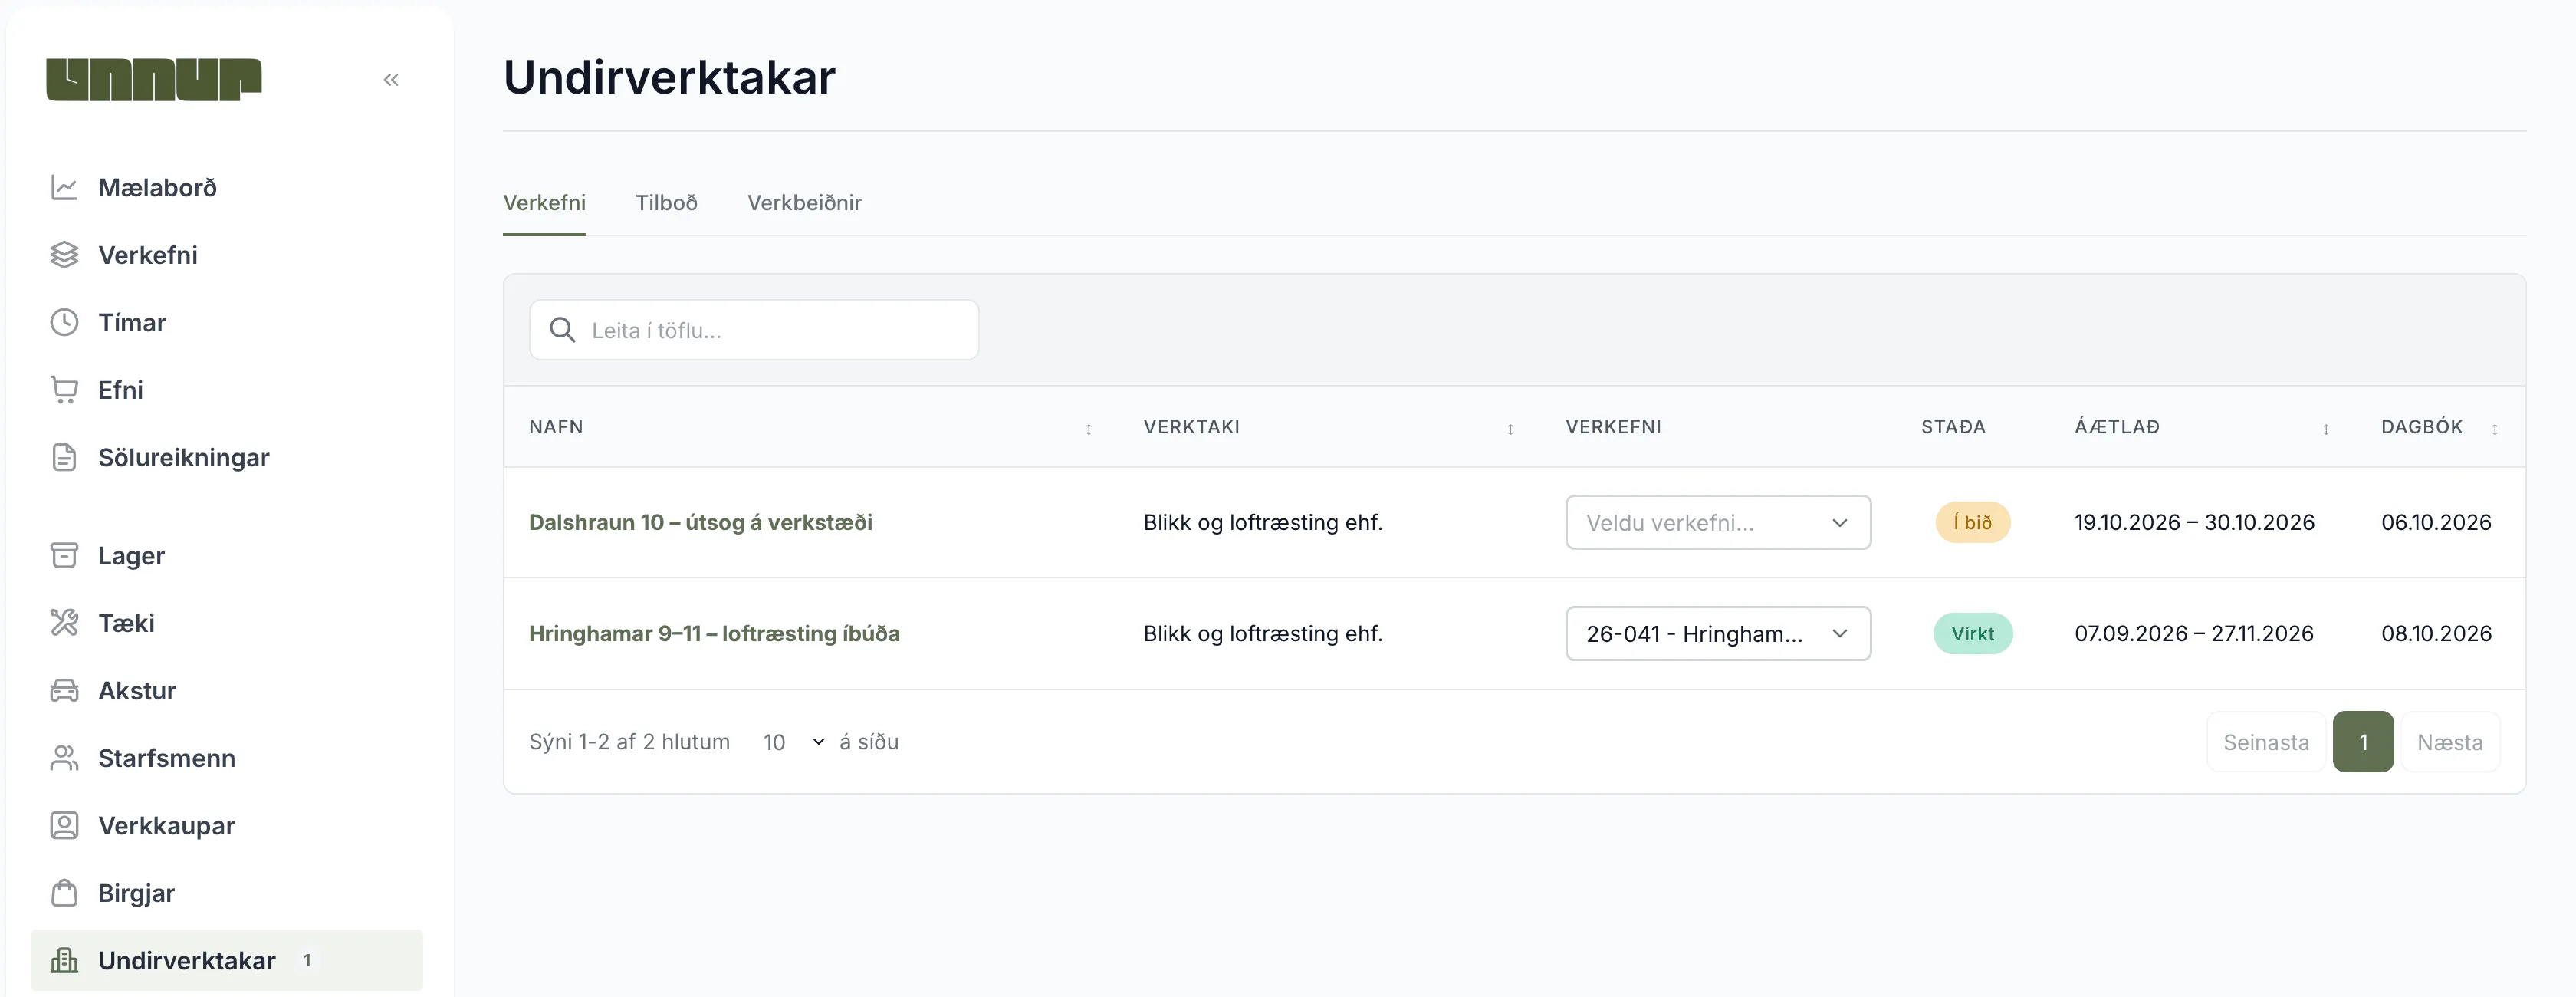
Task: Click Blikk og loftræsting ehf. in Hringhamar row
Action: (x=1263, y=633)
